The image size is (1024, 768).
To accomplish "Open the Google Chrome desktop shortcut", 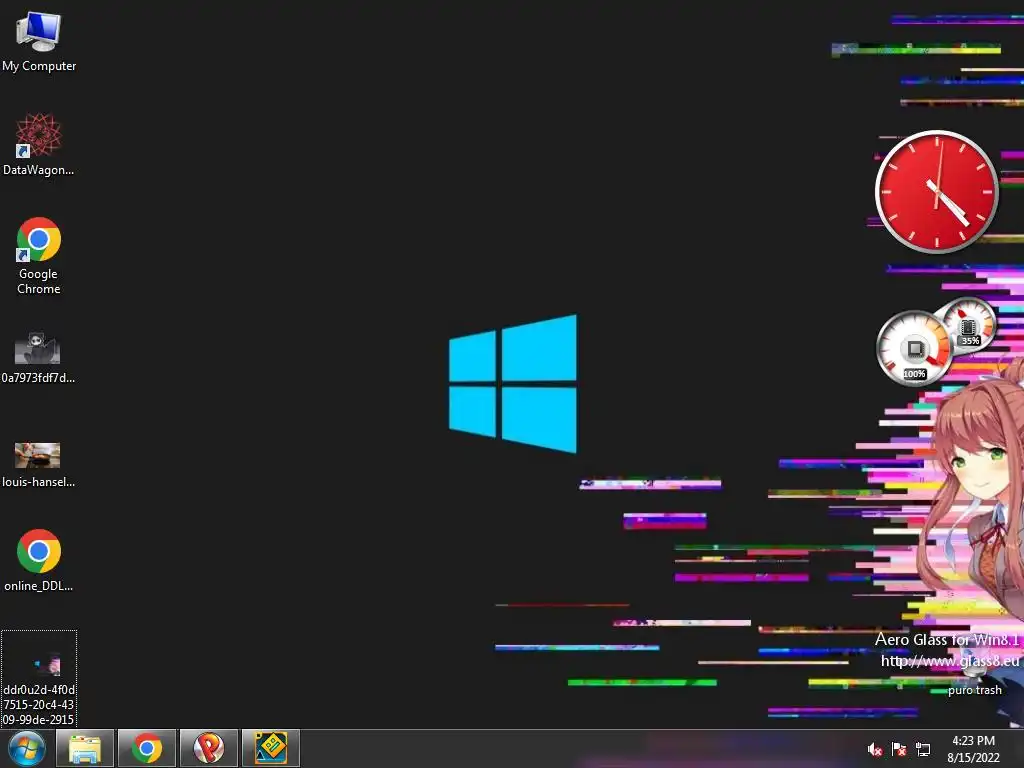I will pos(39,256).
